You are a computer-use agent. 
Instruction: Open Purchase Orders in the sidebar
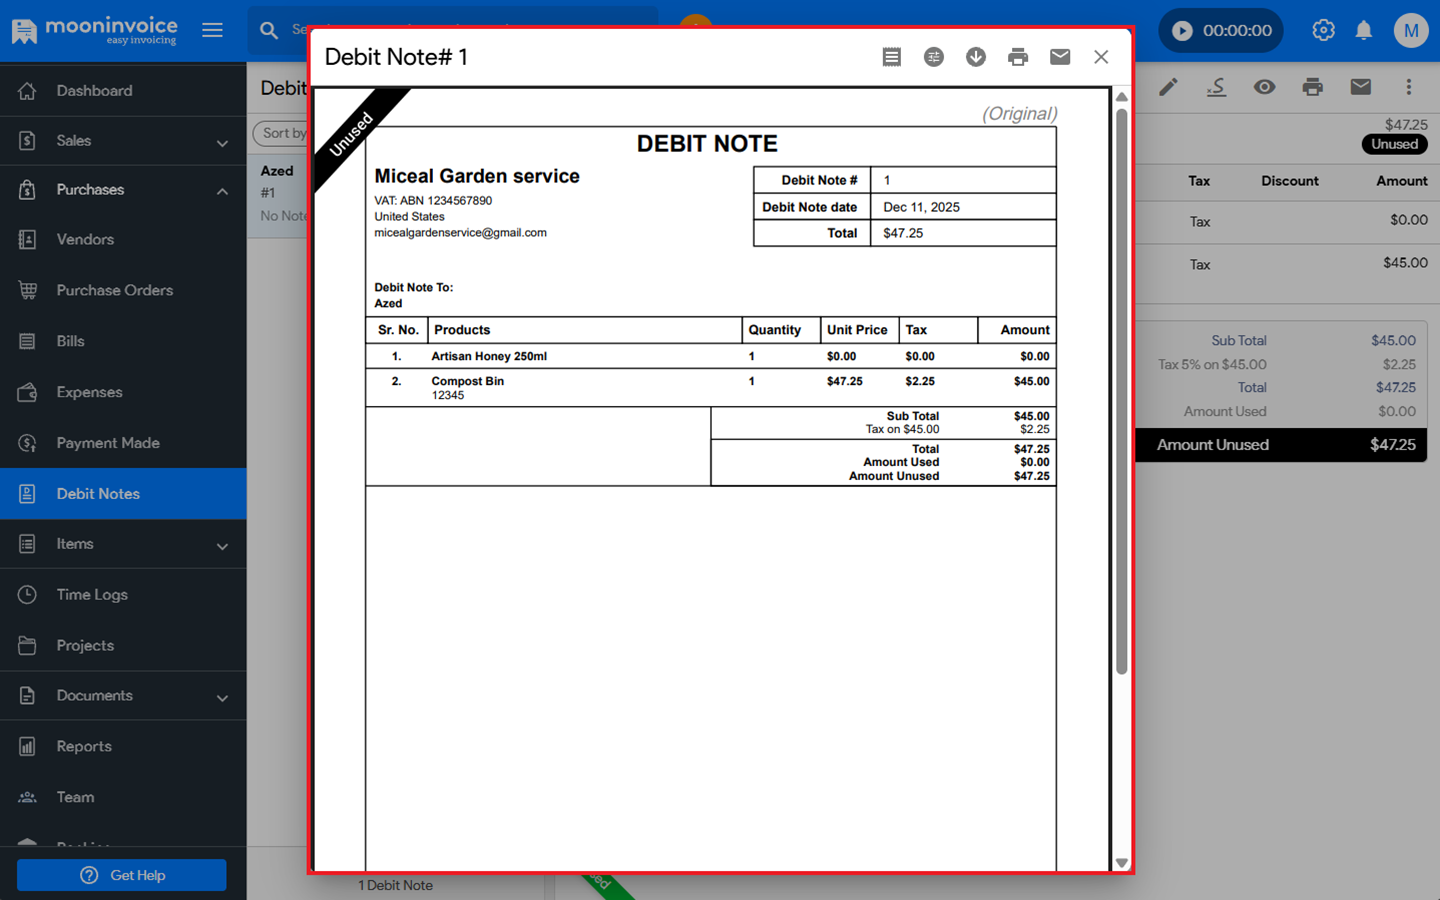pos(114,290)
